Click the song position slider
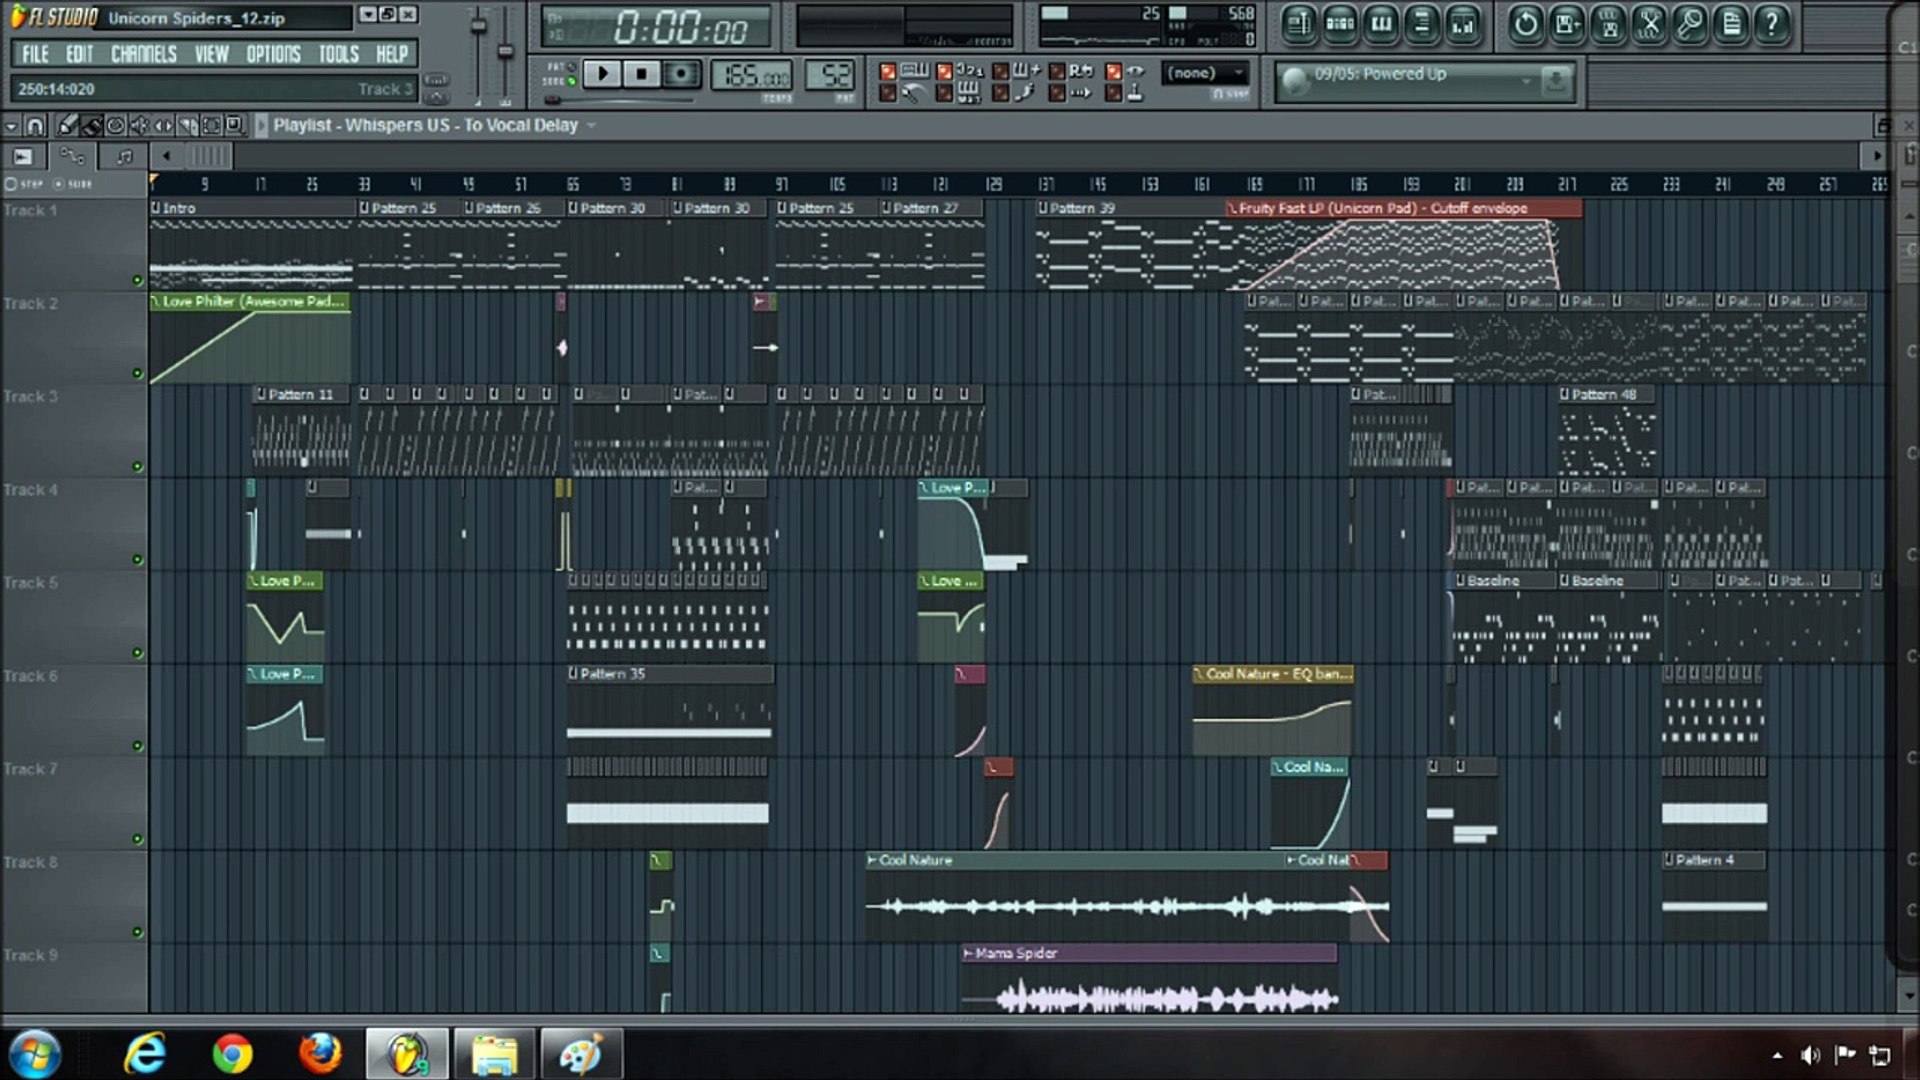The image size is (1920, 1080). click(x=620, y=100)
